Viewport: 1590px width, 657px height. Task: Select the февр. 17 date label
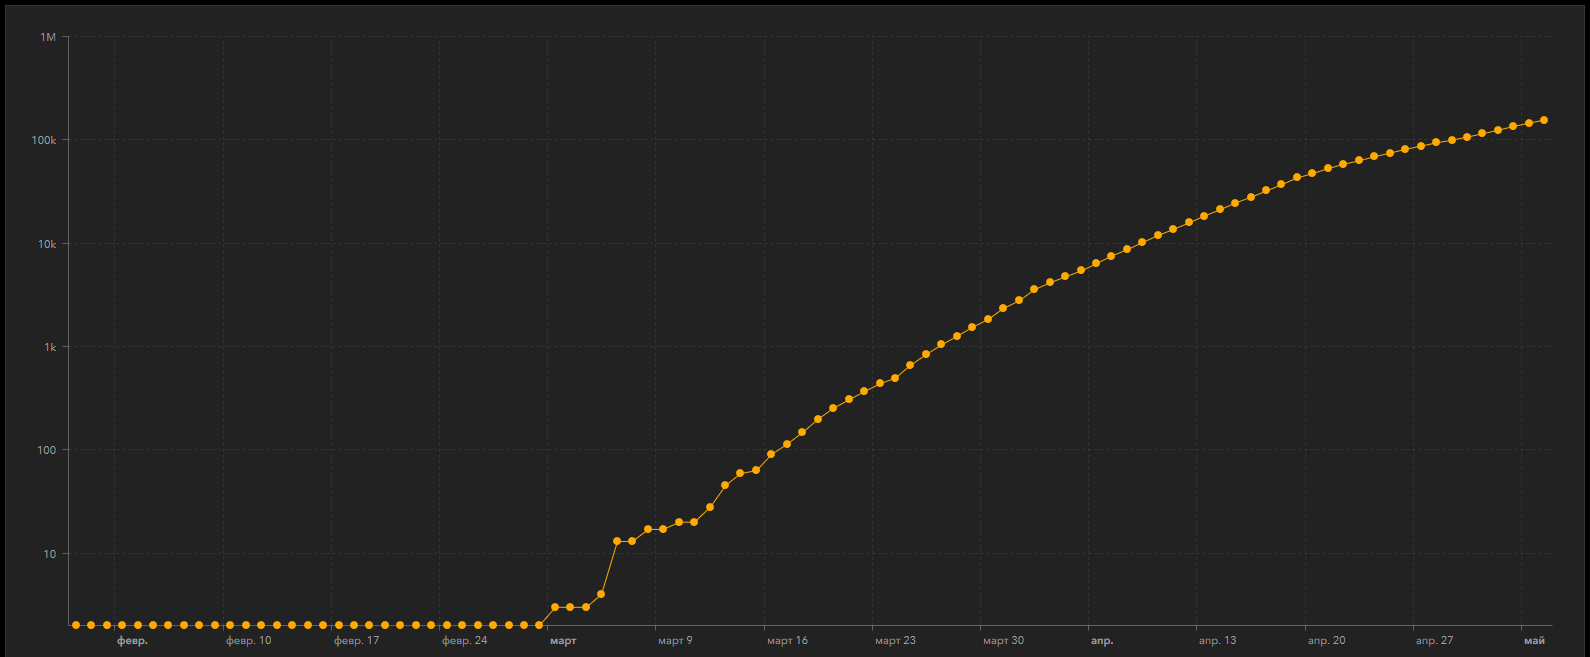point(356,641)
